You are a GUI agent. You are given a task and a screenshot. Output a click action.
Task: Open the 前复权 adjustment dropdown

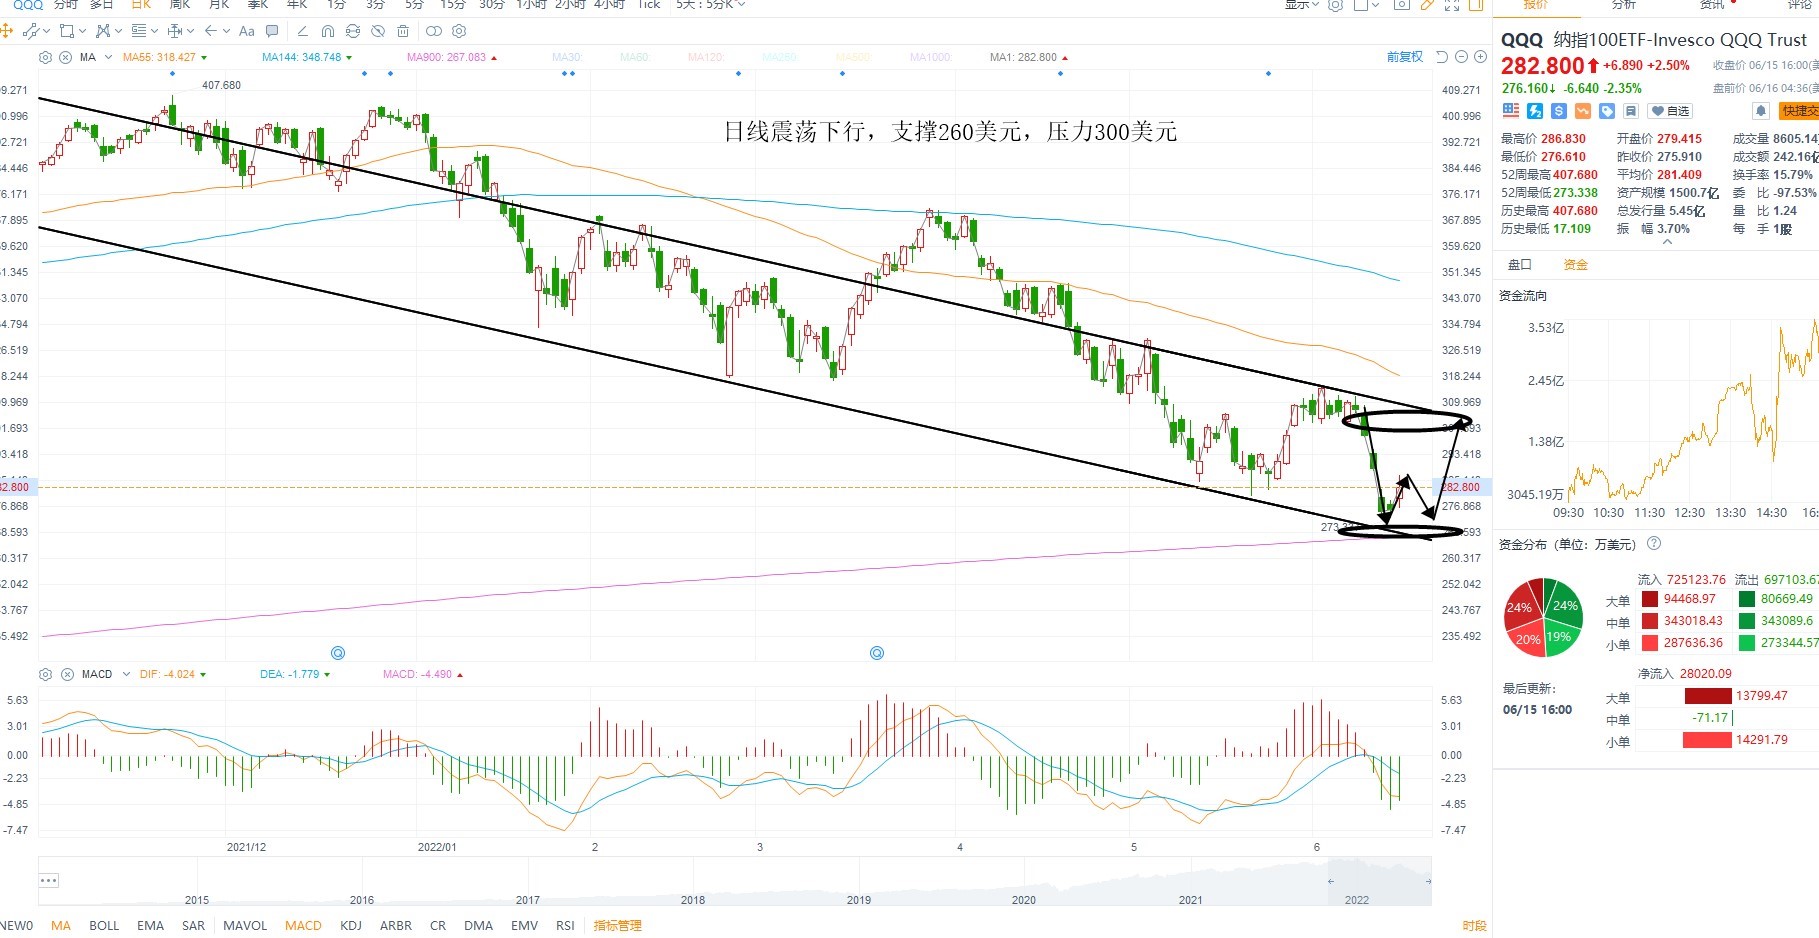(1405, 57)
